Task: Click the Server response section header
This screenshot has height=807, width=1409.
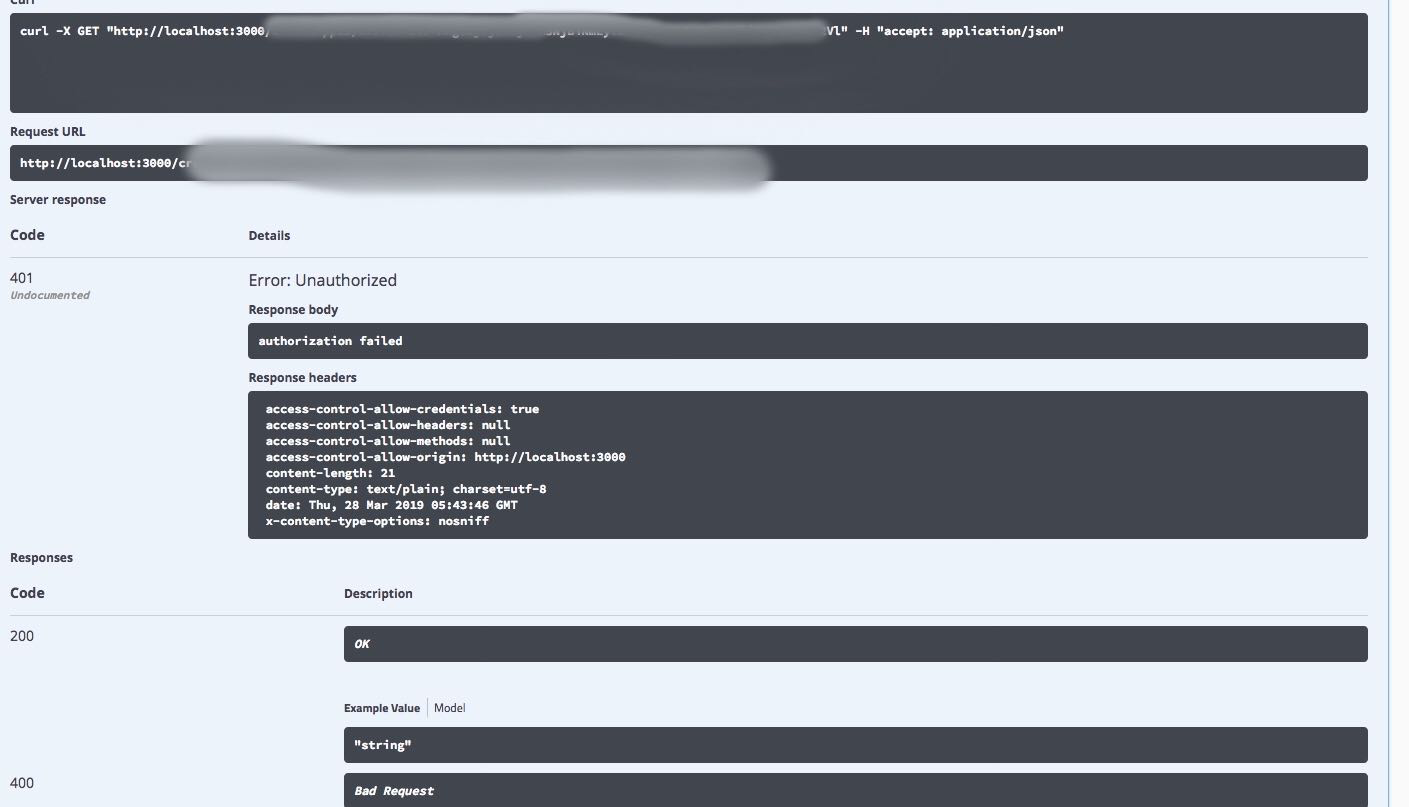Action: coord(58,199)
